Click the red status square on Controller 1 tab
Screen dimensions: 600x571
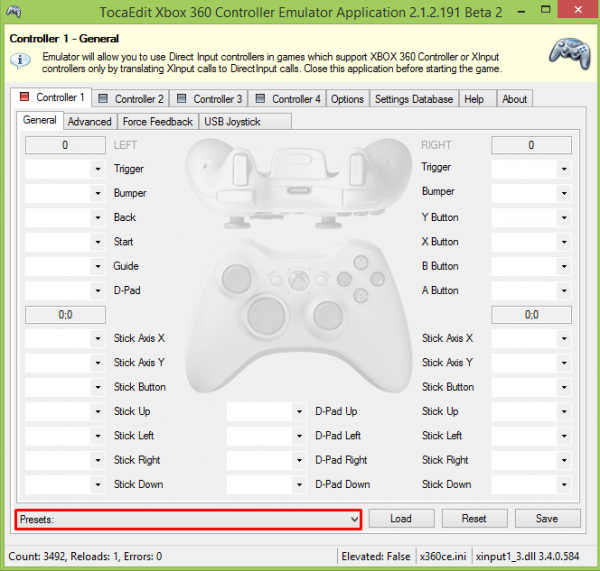pyautogui.click(x=24, y=96)
